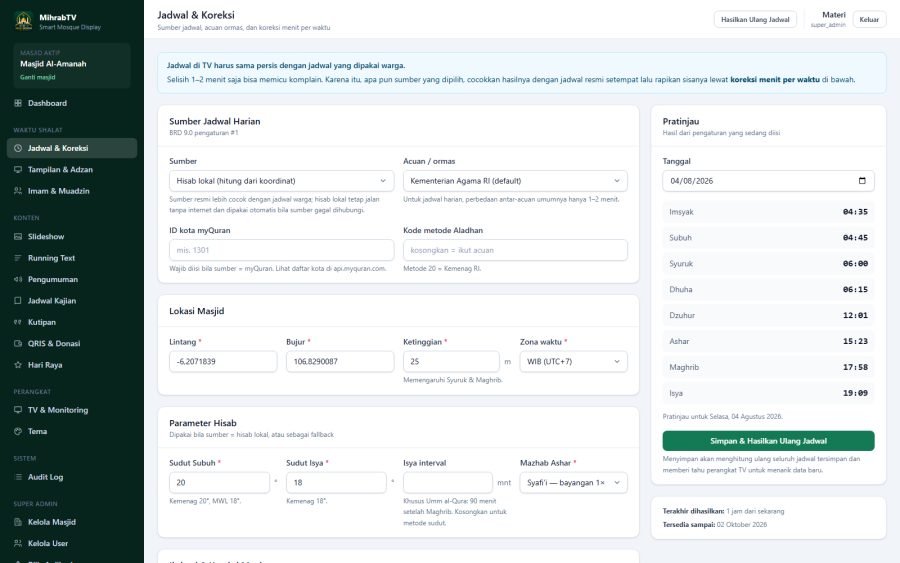The width and height of the screenshot is (900, 563).
Task: Click the Ashar 15:23 preview row
Action: click(768, 341)
